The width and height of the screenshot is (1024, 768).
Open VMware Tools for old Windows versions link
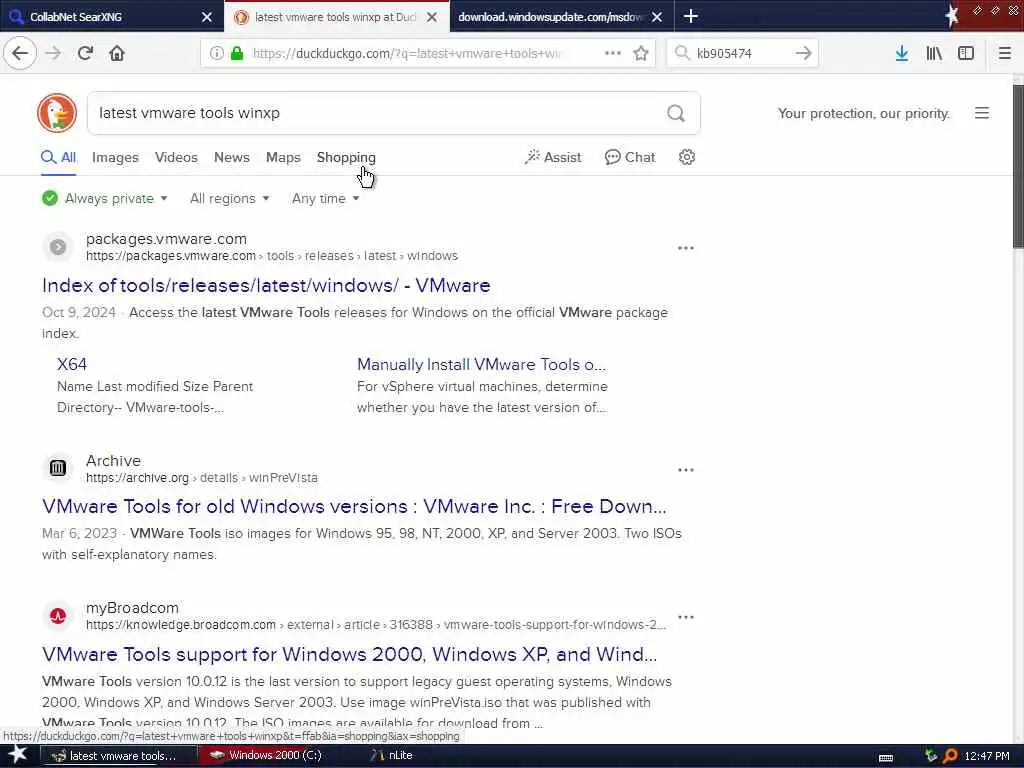[354, 506]
